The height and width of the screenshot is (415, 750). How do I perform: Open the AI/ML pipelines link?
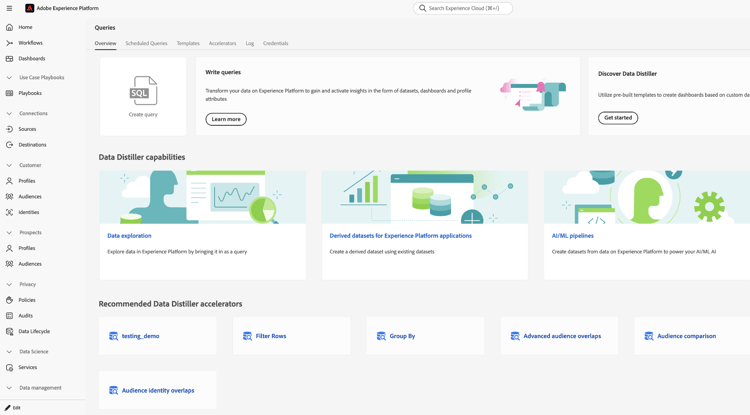[x=573, y=236]
